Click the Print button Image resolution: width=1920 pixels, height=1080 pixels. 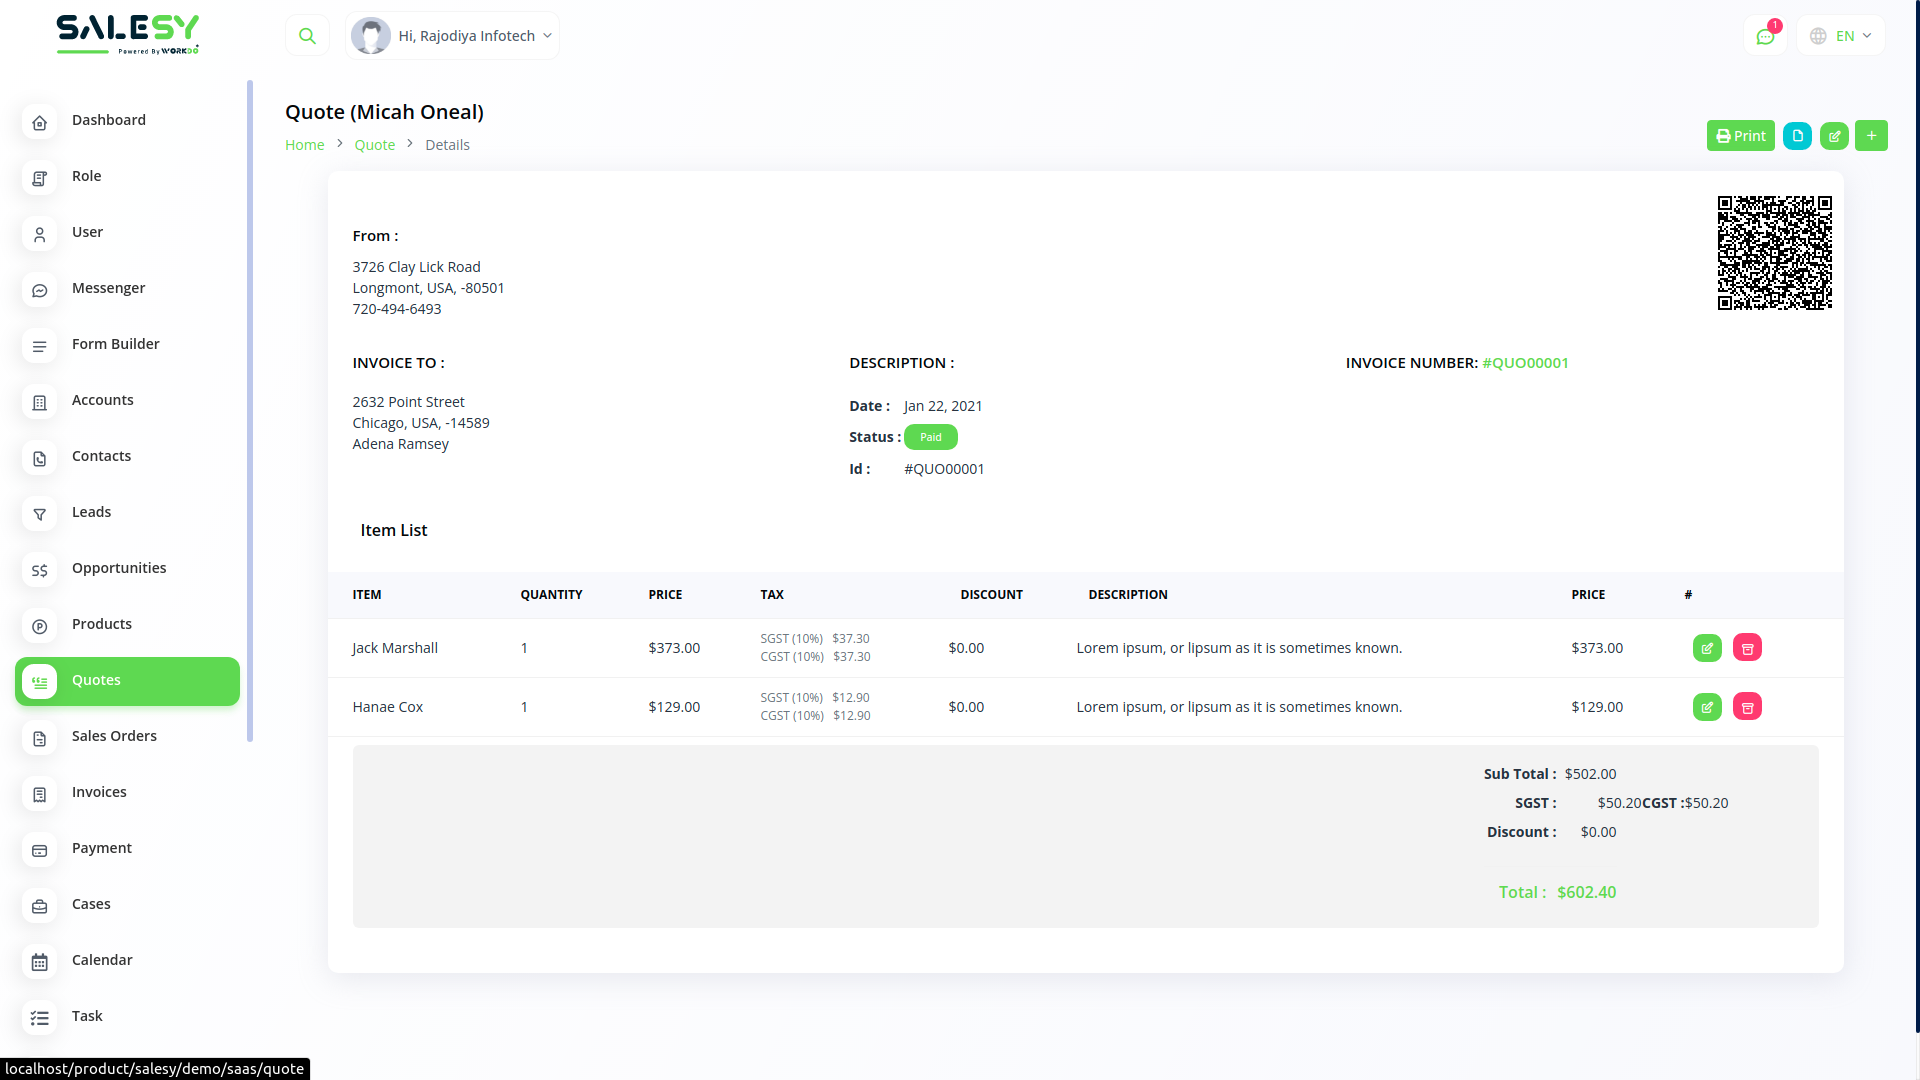1740,136
